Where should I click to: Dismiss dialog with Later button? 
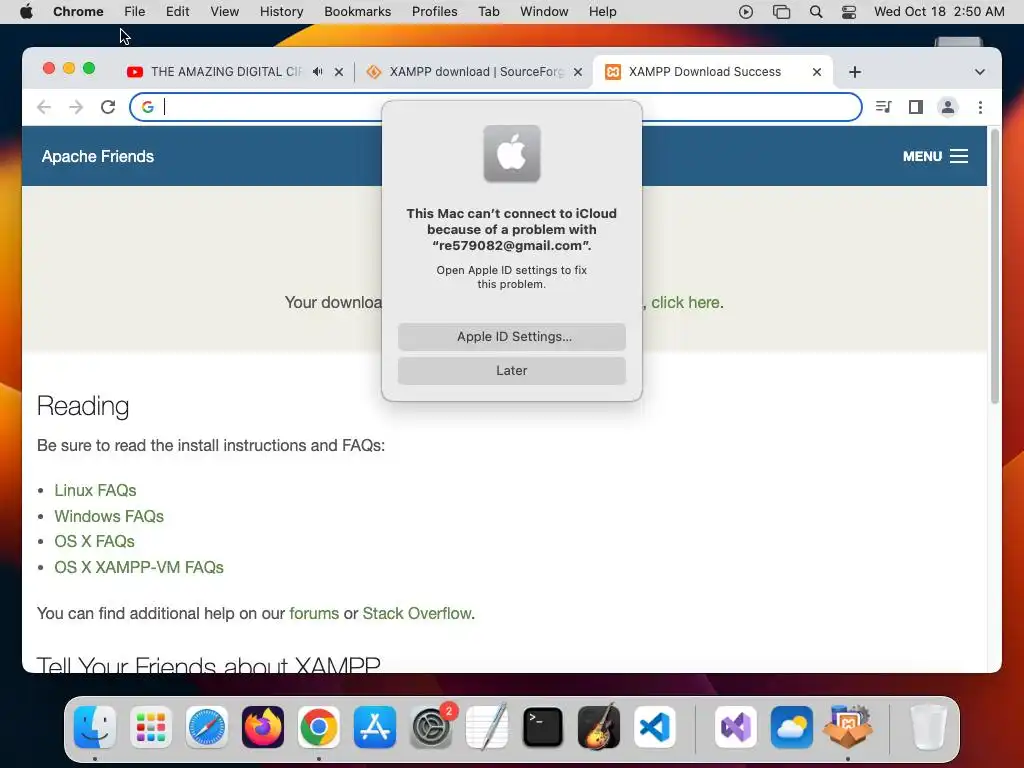(512, 370)
